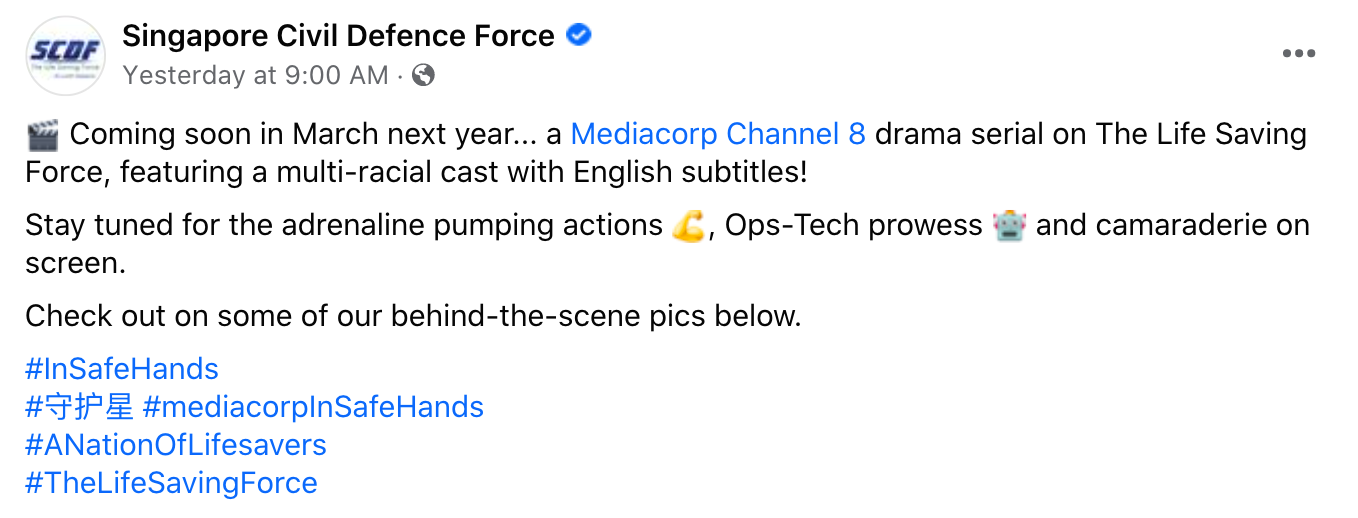Screen dimensions: 1358x518
Task: Click the globe public audience icon
Action: (423, 75)
